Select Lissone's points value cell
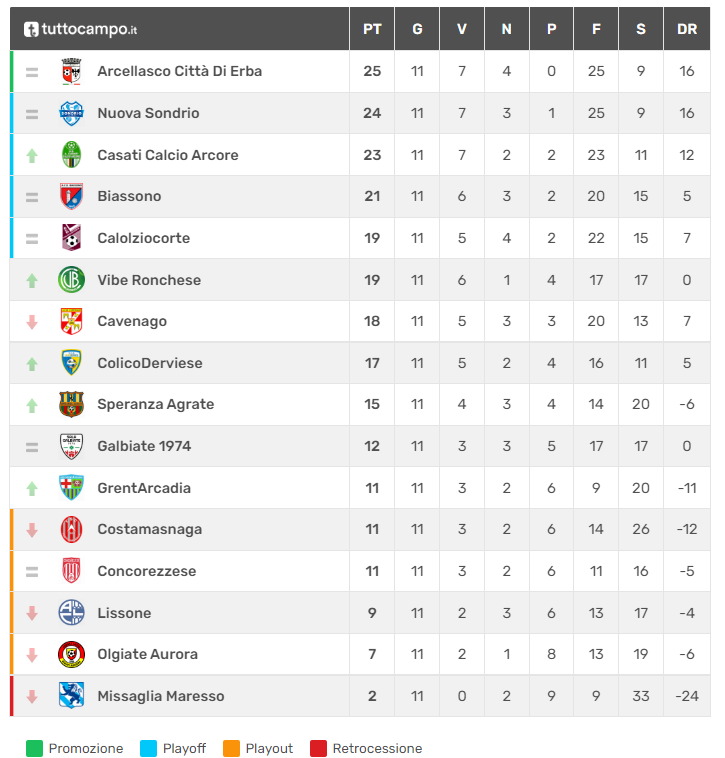 pyautogui.click(x=372, y=613)
